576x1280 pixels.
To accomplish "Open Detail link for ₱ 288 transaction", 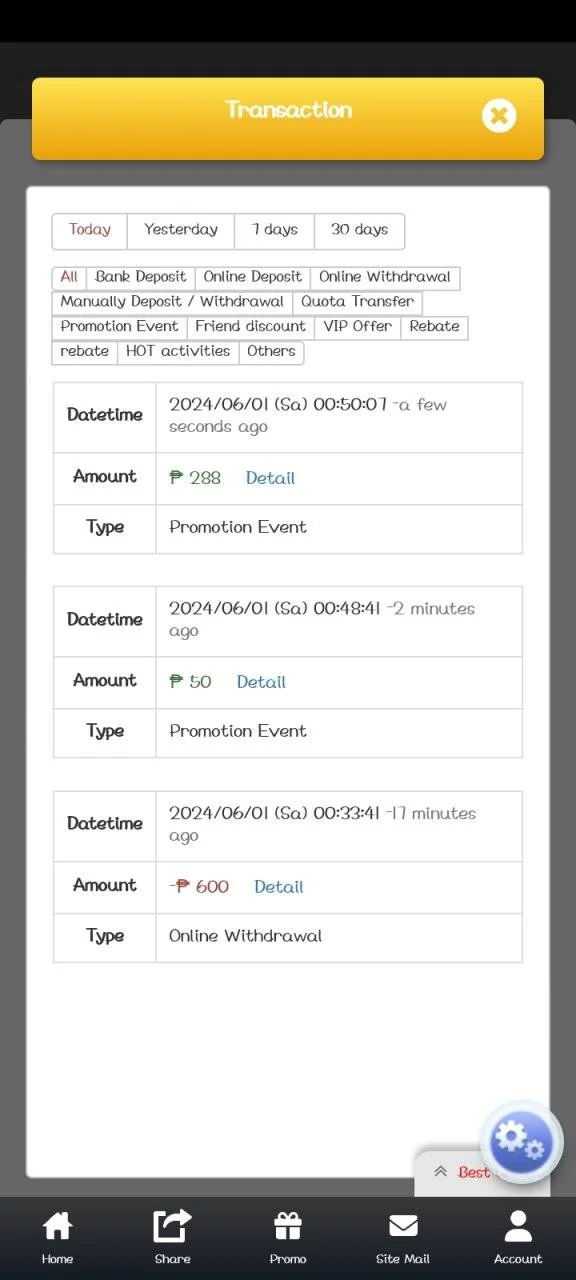I will [270, 478].
